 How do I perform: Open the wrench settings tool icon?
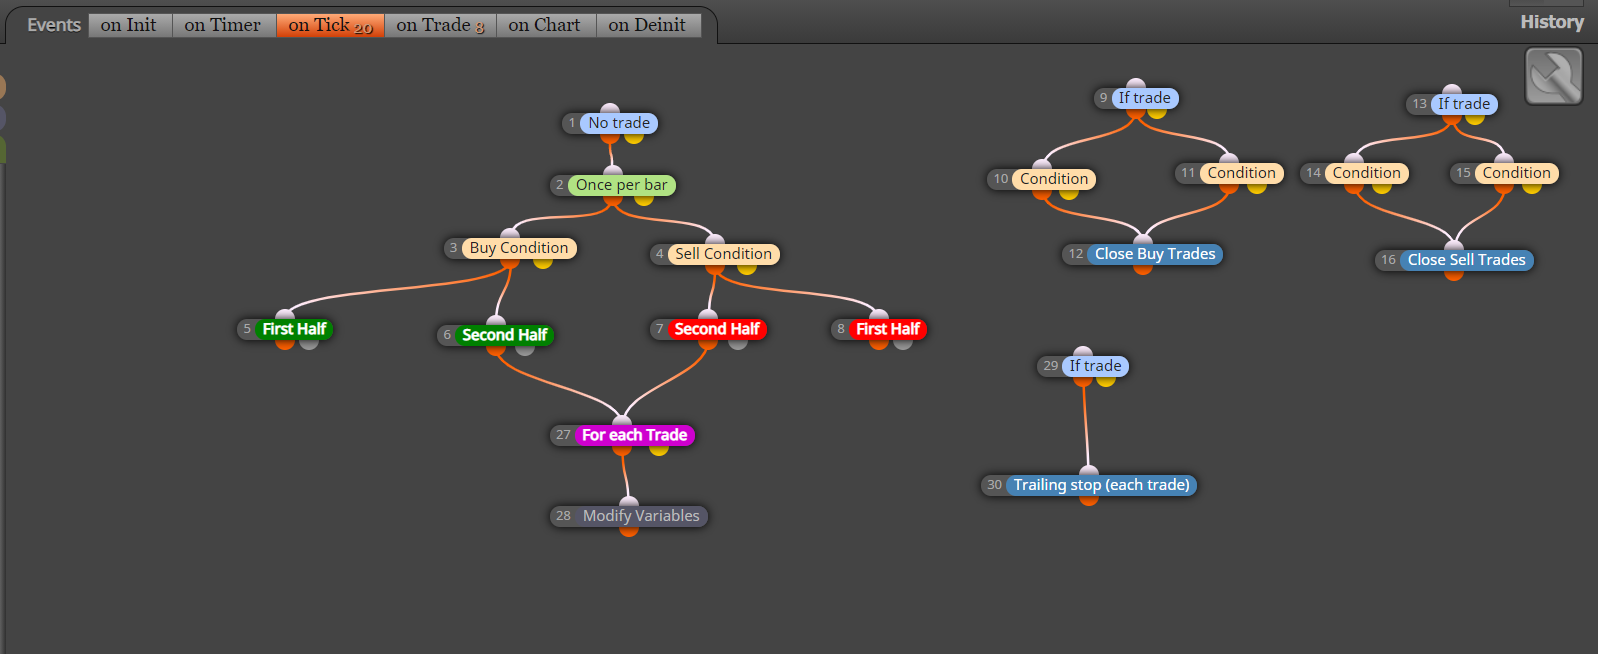pyautogui.click(x=1553, y=76)
